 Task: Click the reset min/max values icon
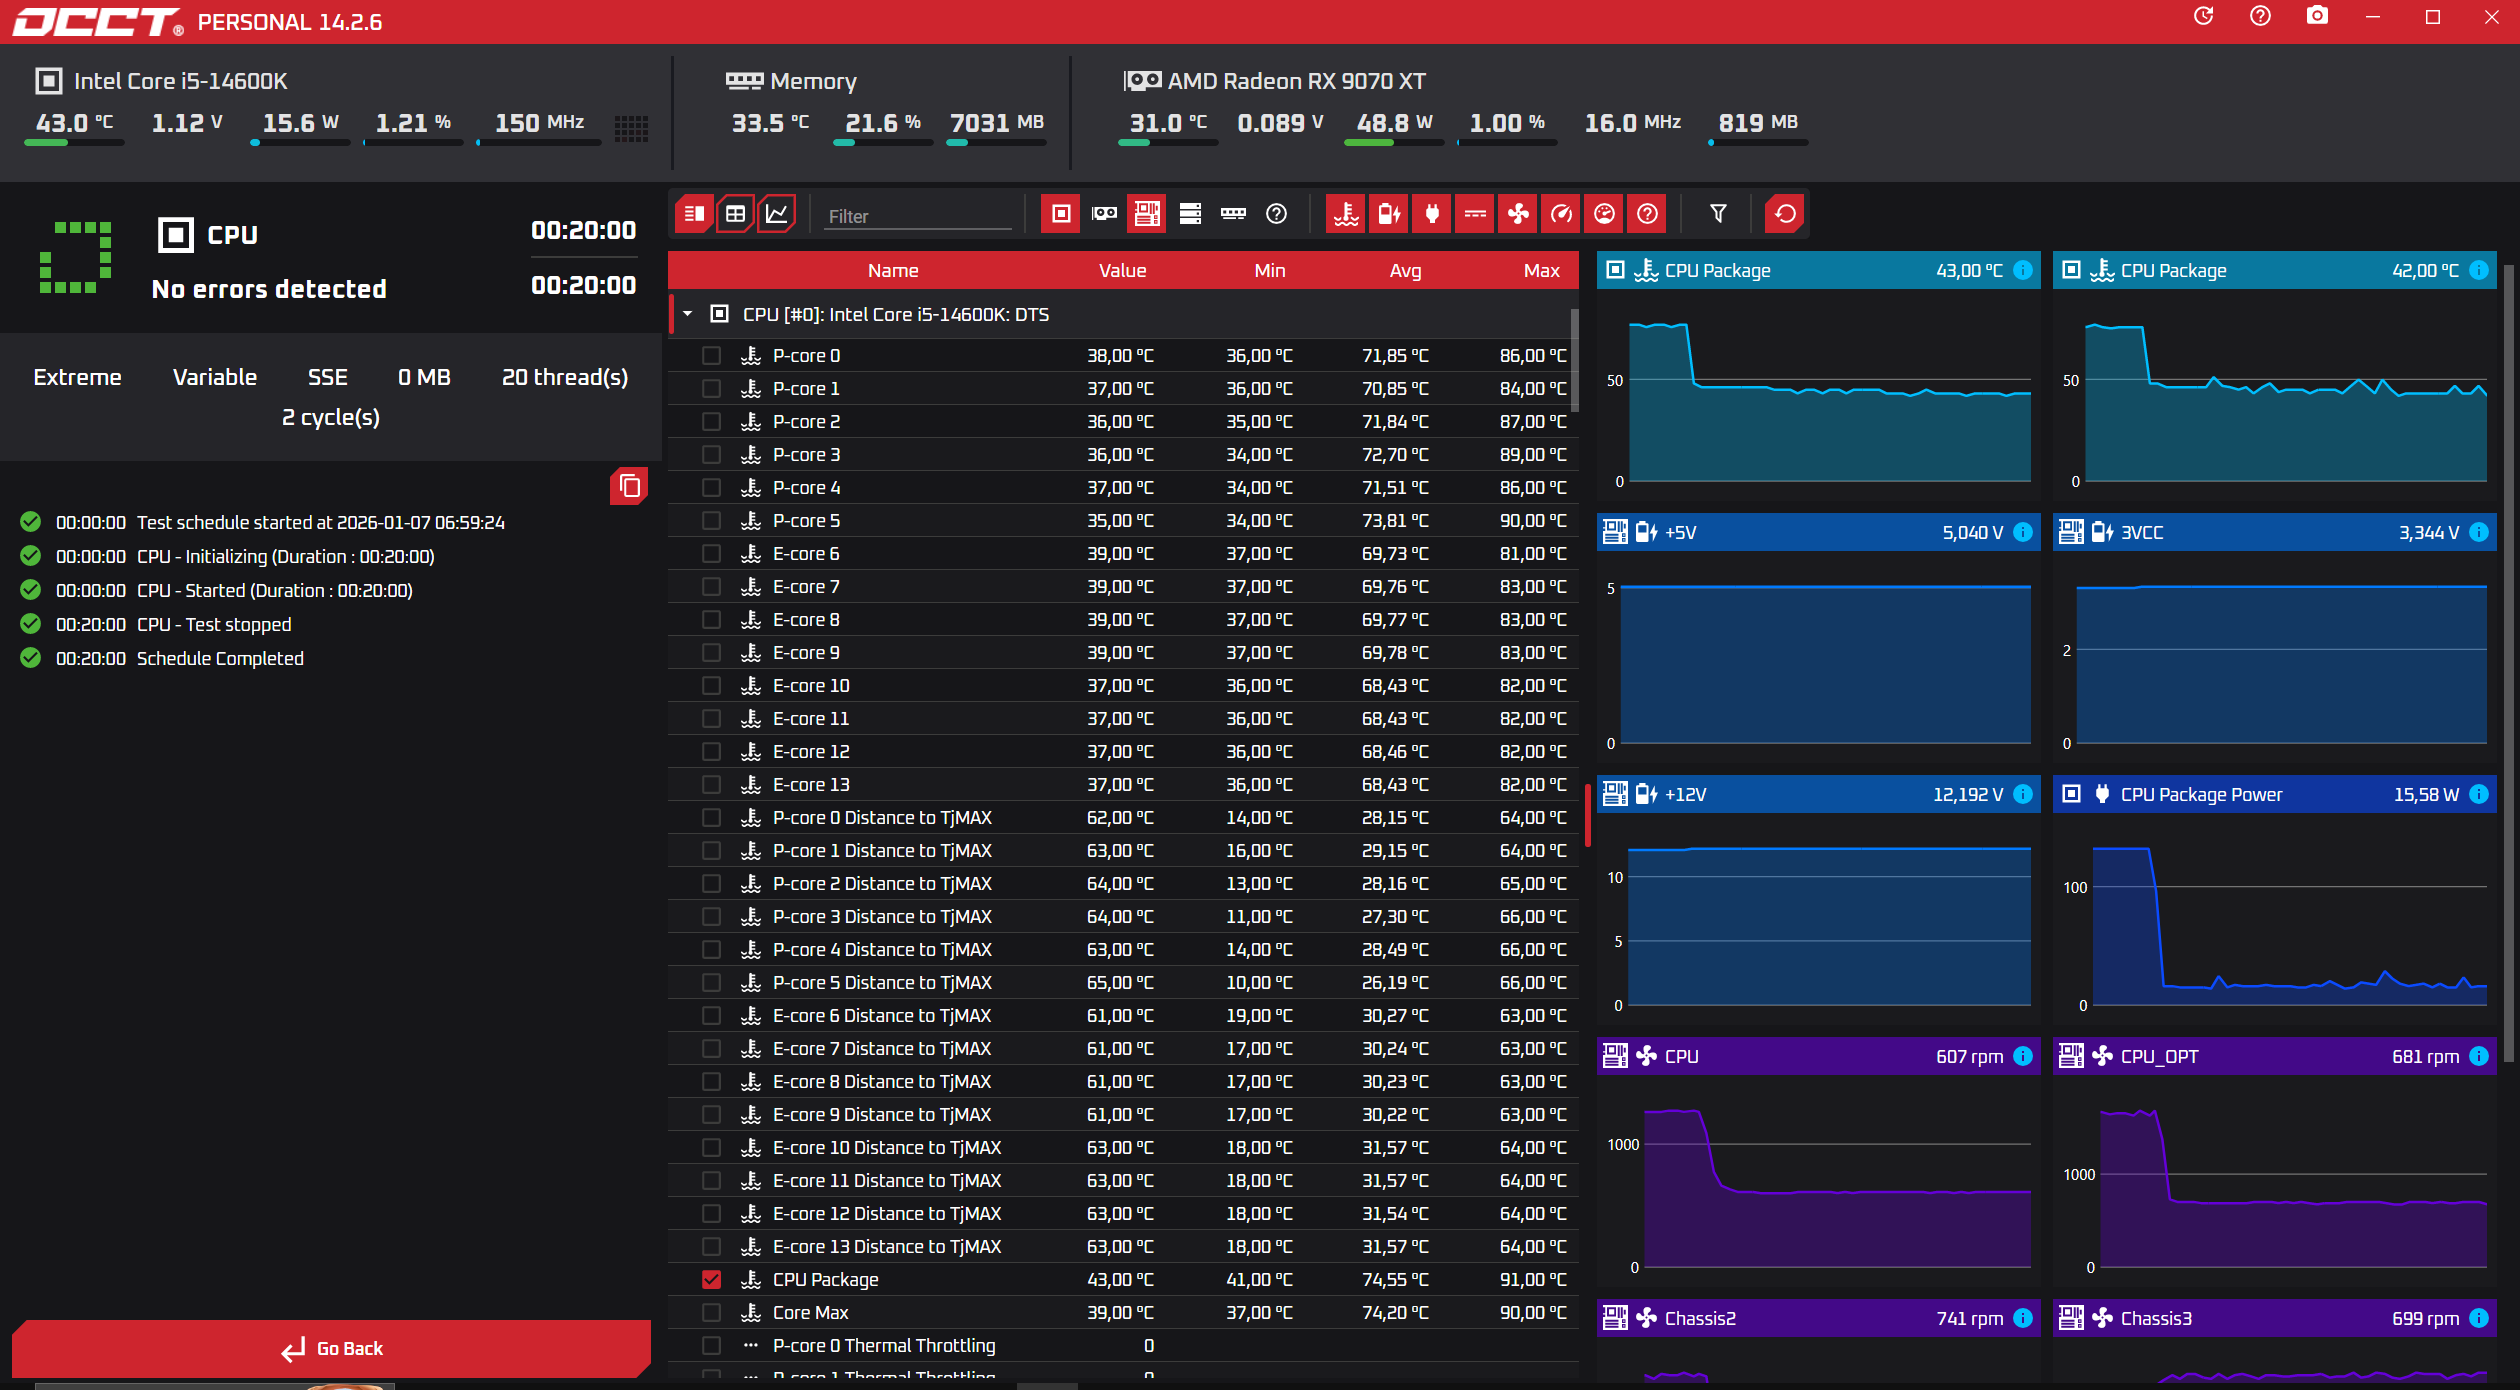pyautogui.click(x=1785, y=214)
